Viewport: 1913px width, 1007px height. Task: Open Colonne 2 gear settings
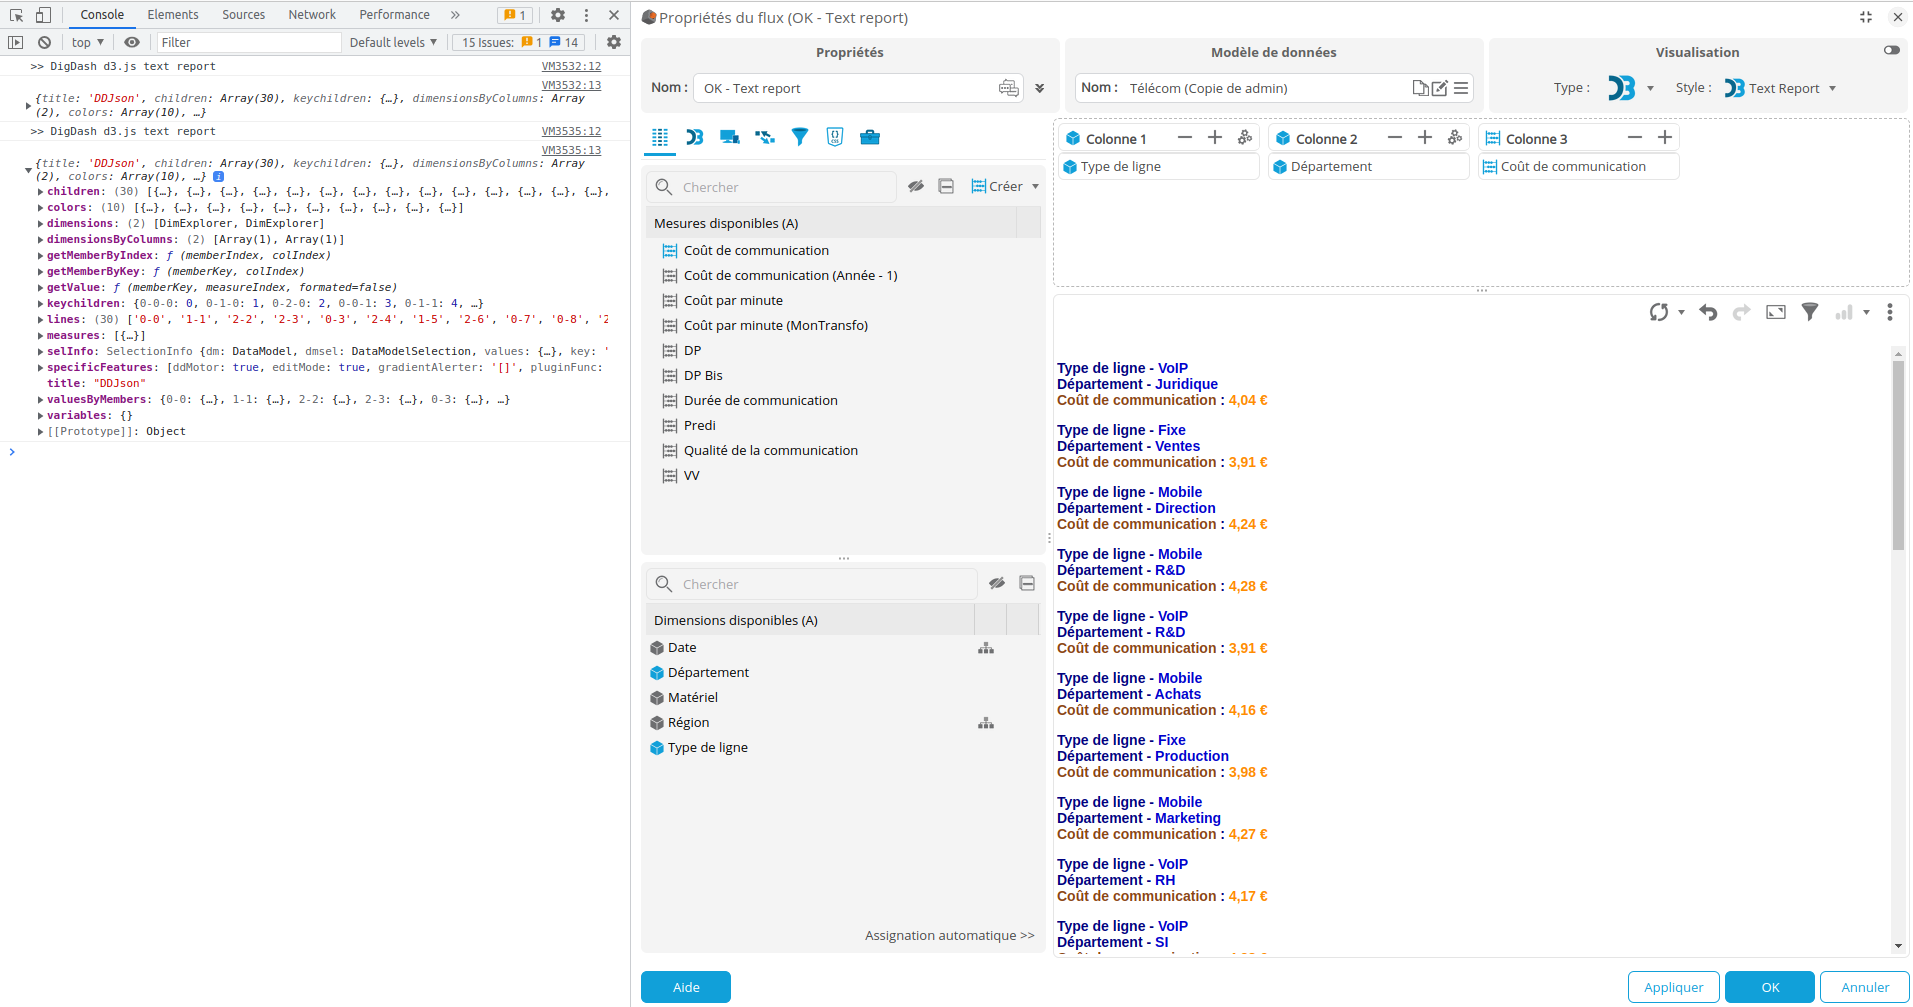pyautogui.click(x=1455, y=137)
